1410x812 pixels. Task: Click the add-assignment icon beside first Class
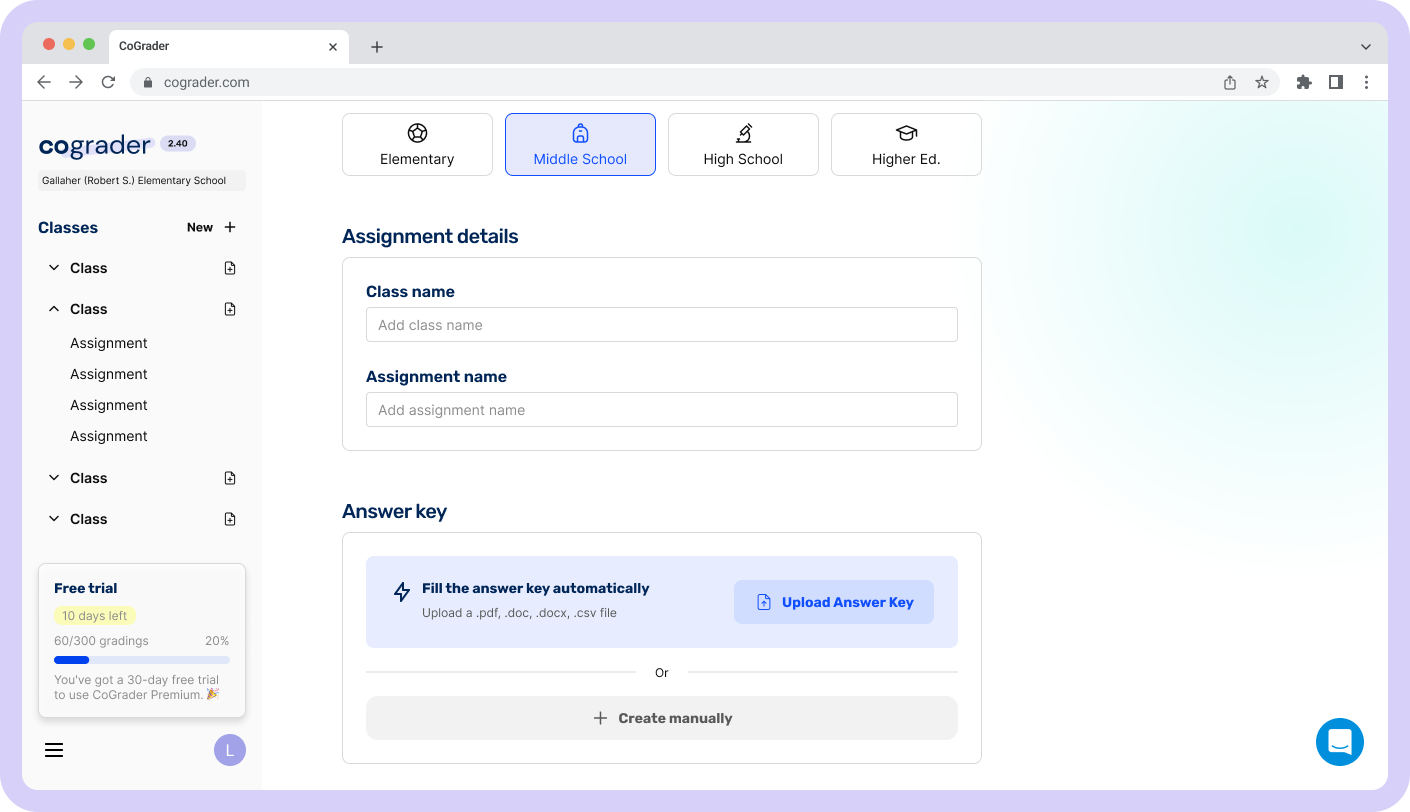tap(230, 268)
